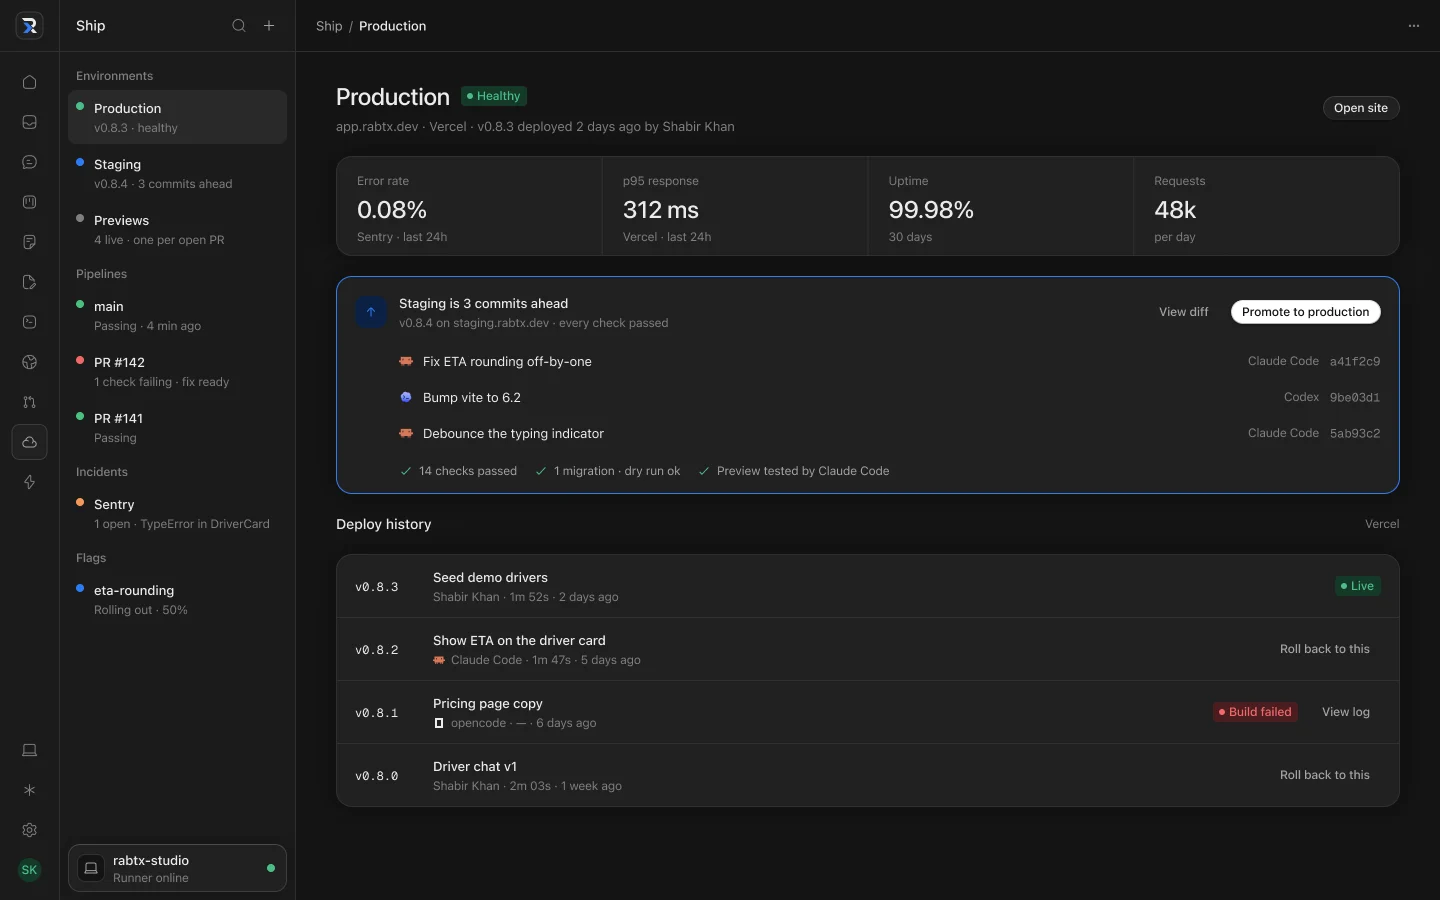Screen dimensions: 1440x900
Task: Open the Sentry incident entry
Action: point(177,513)
